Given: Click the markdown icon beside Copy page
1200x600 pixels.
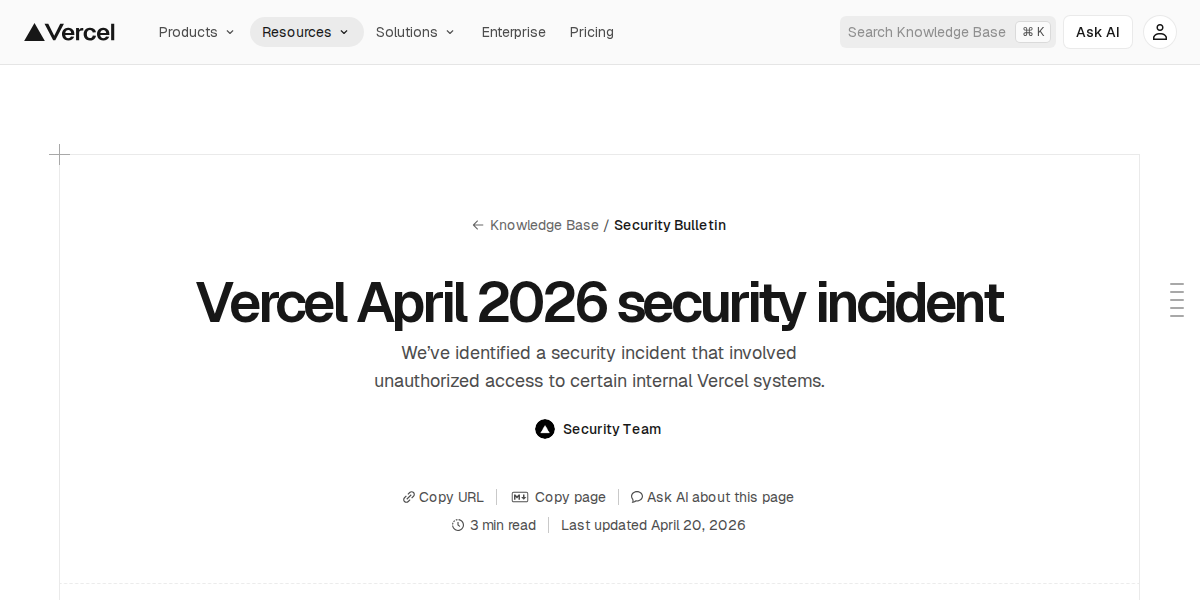Looking at the screenshot, I should pyautogui.click(x=520, y=497).
